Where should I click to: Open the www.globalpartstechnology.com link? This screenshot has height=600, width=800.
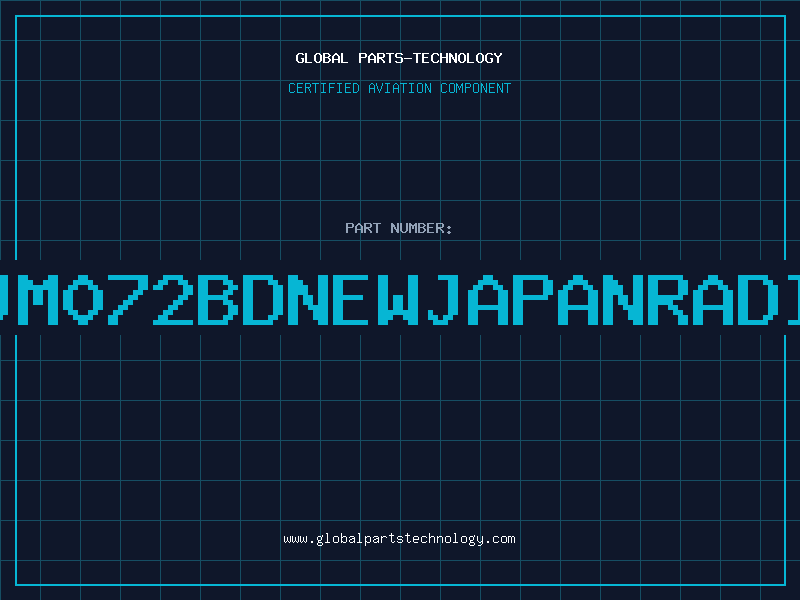tap(399, 539)
